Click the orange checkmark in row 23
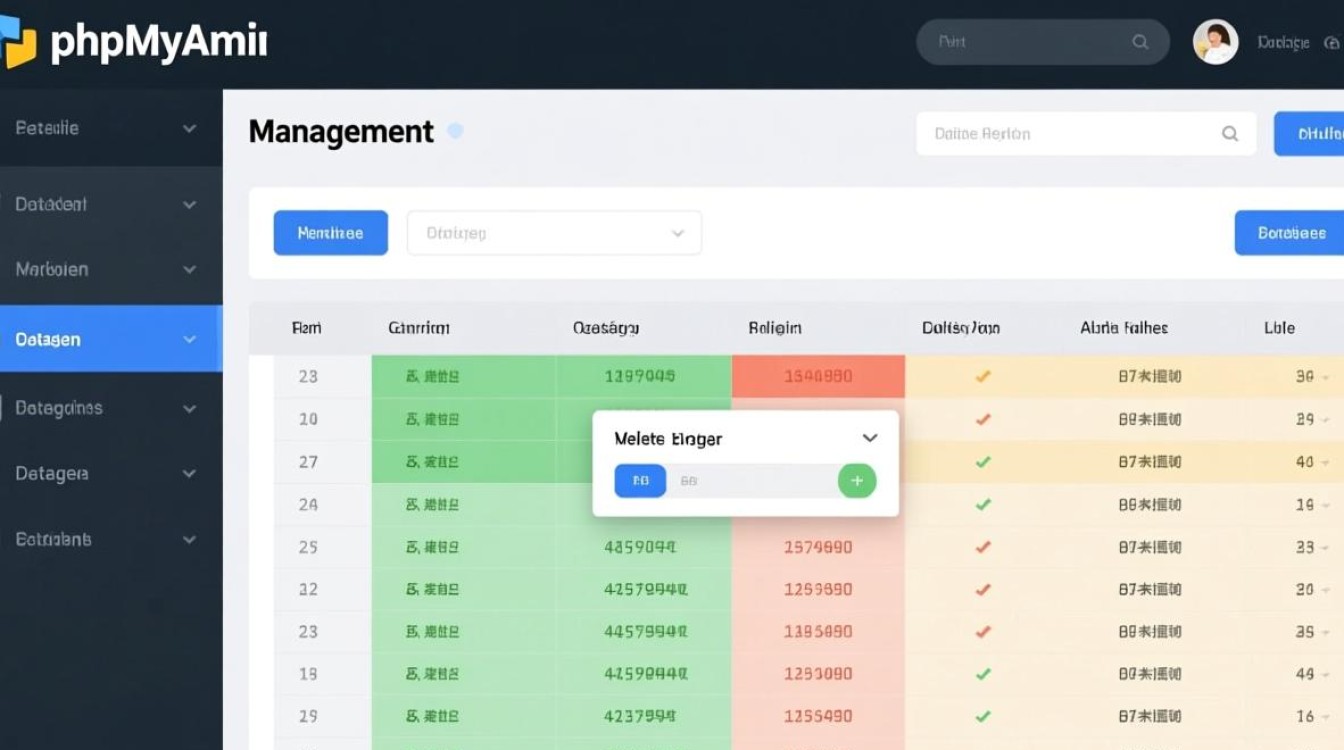 (983, 377)
